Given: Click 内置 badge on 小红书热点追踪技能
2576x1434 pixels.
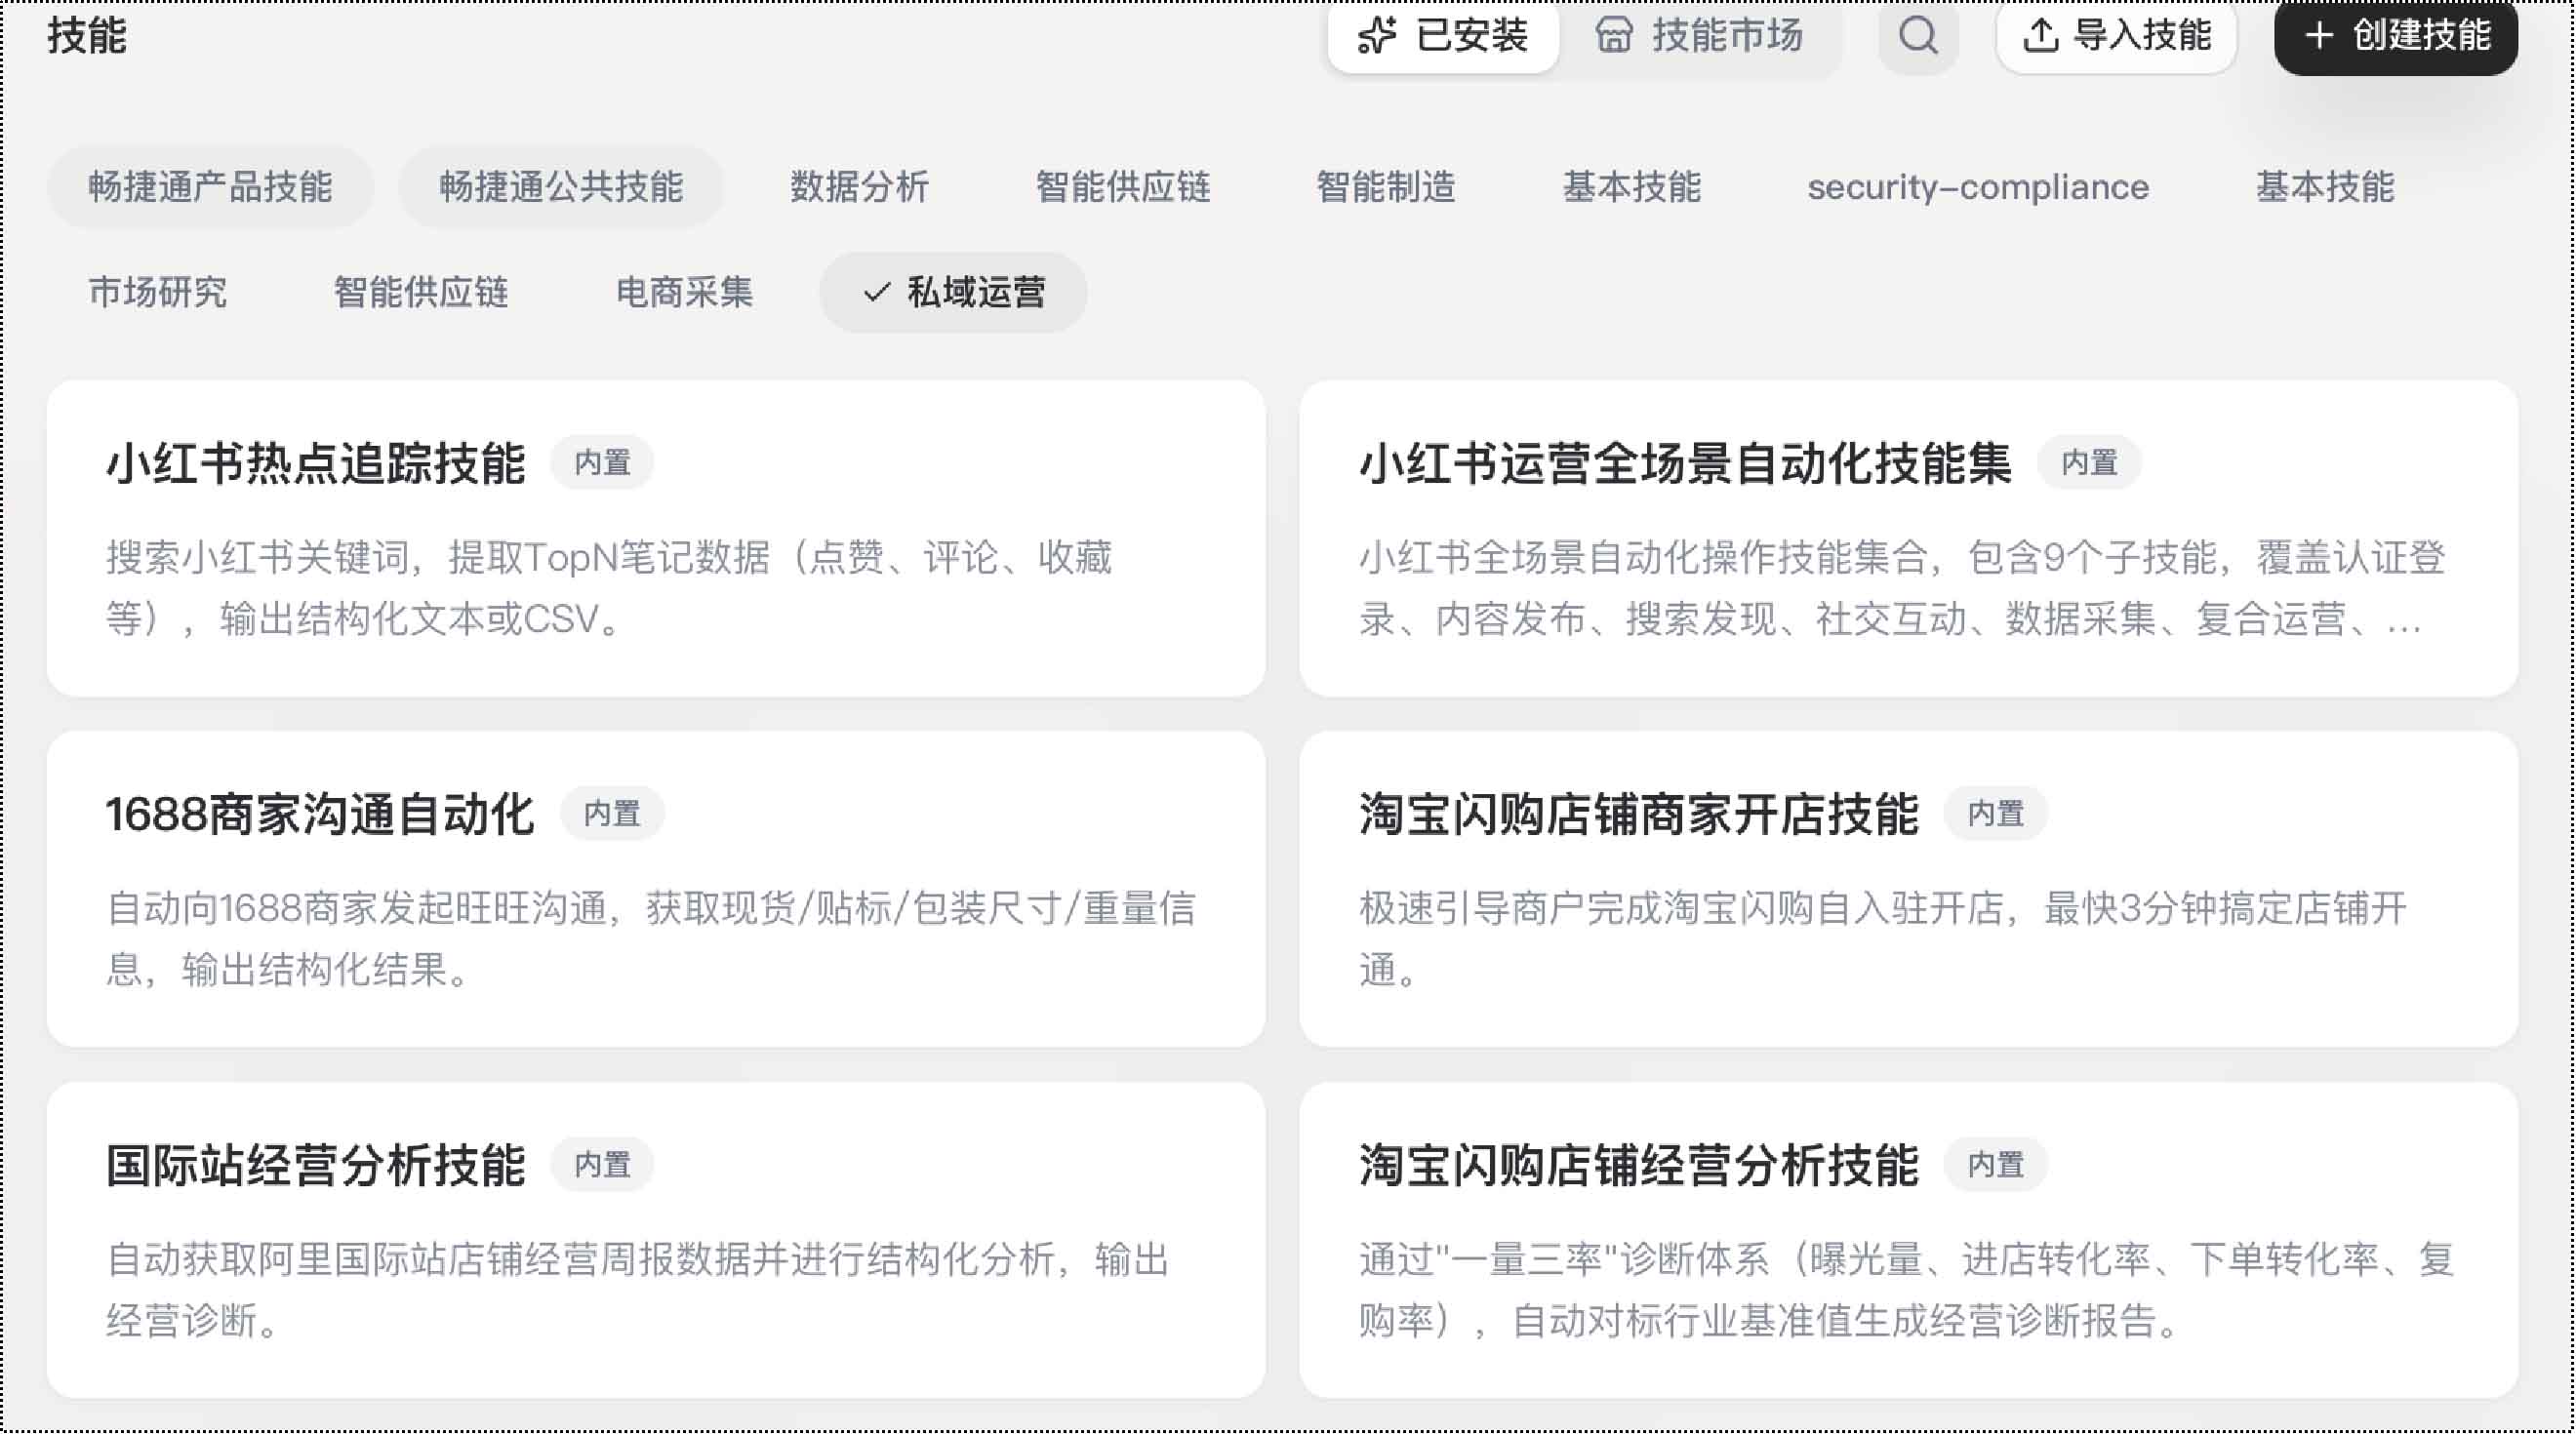Looking at the screenshot, I should 602,463.
